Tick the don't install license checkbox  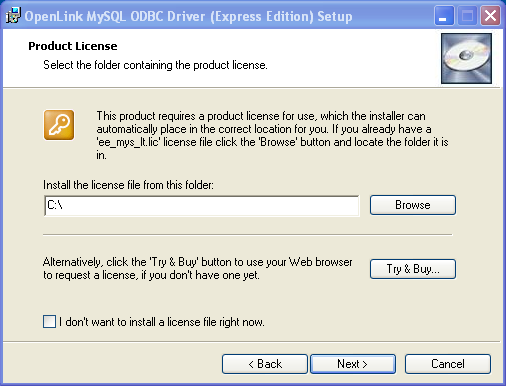pos(49,322)
